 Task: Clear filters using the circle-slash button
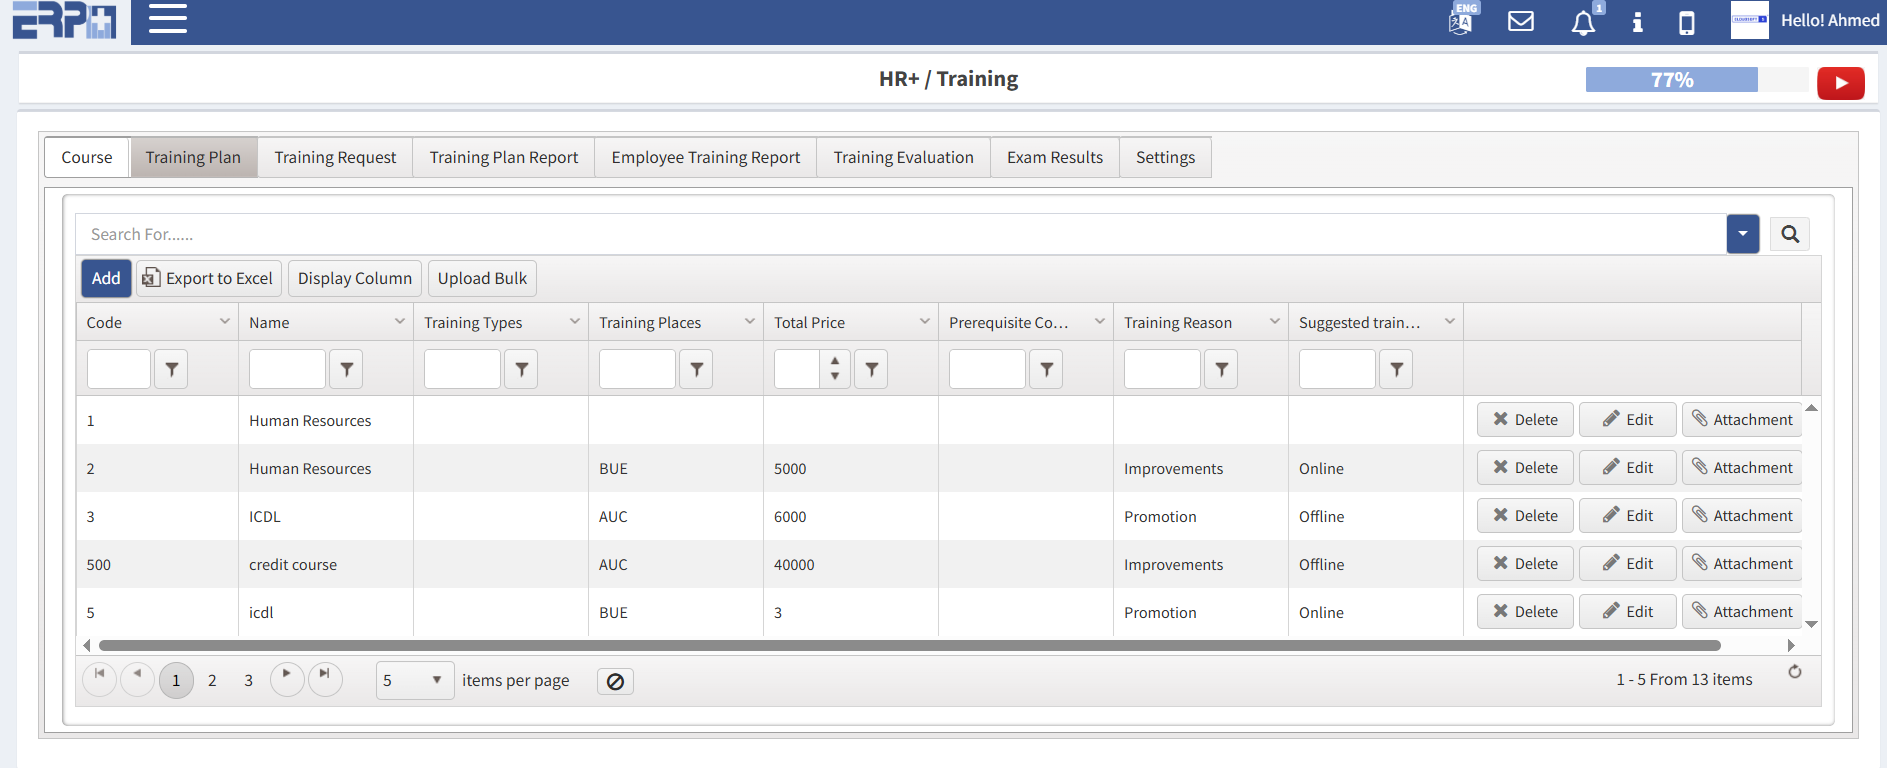(x=615, y=681)
